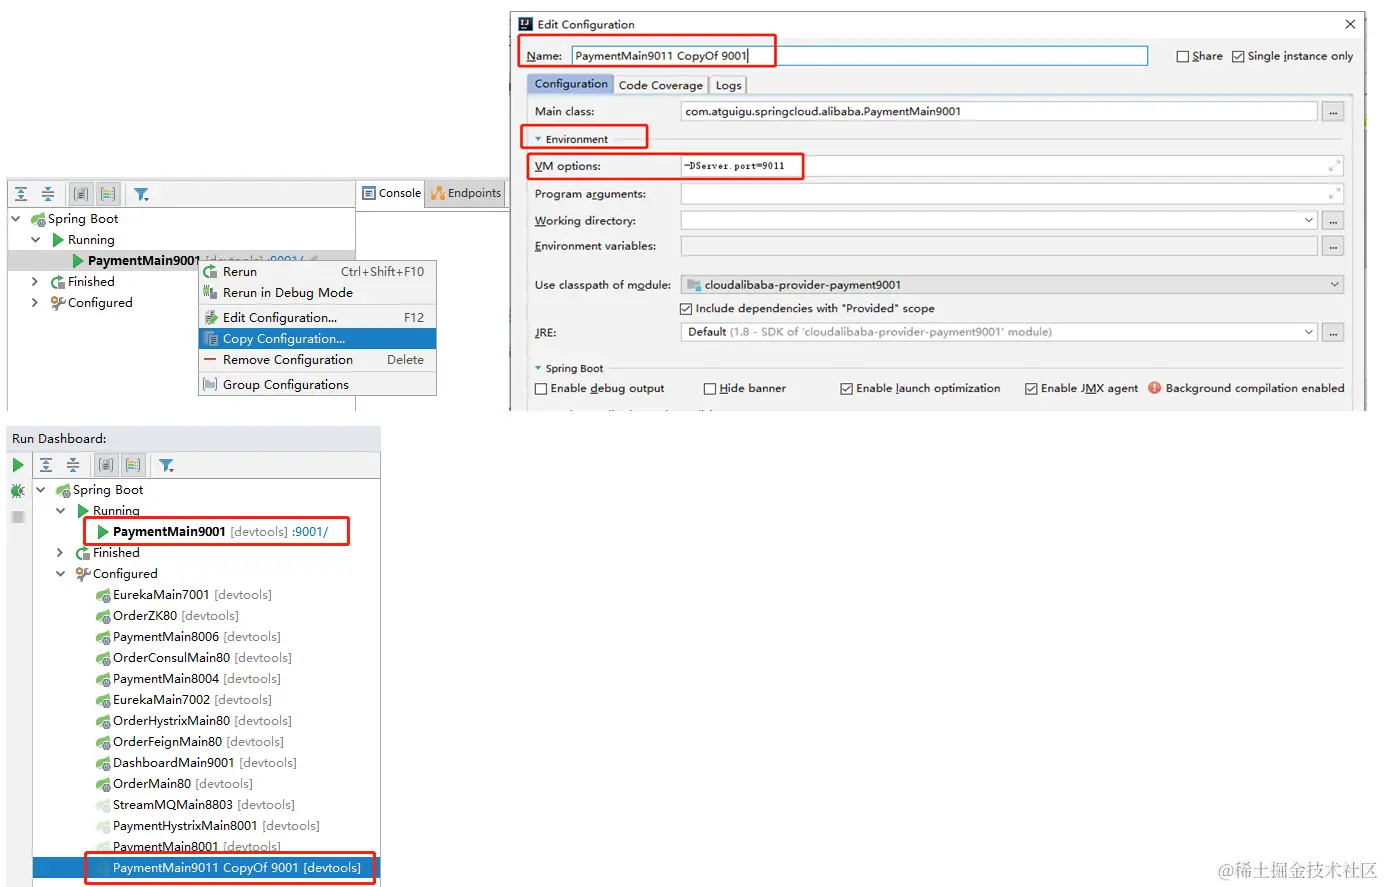
Task: Click the IntelliJ icon in Edit Configuration title
Action: coord(526,24)
